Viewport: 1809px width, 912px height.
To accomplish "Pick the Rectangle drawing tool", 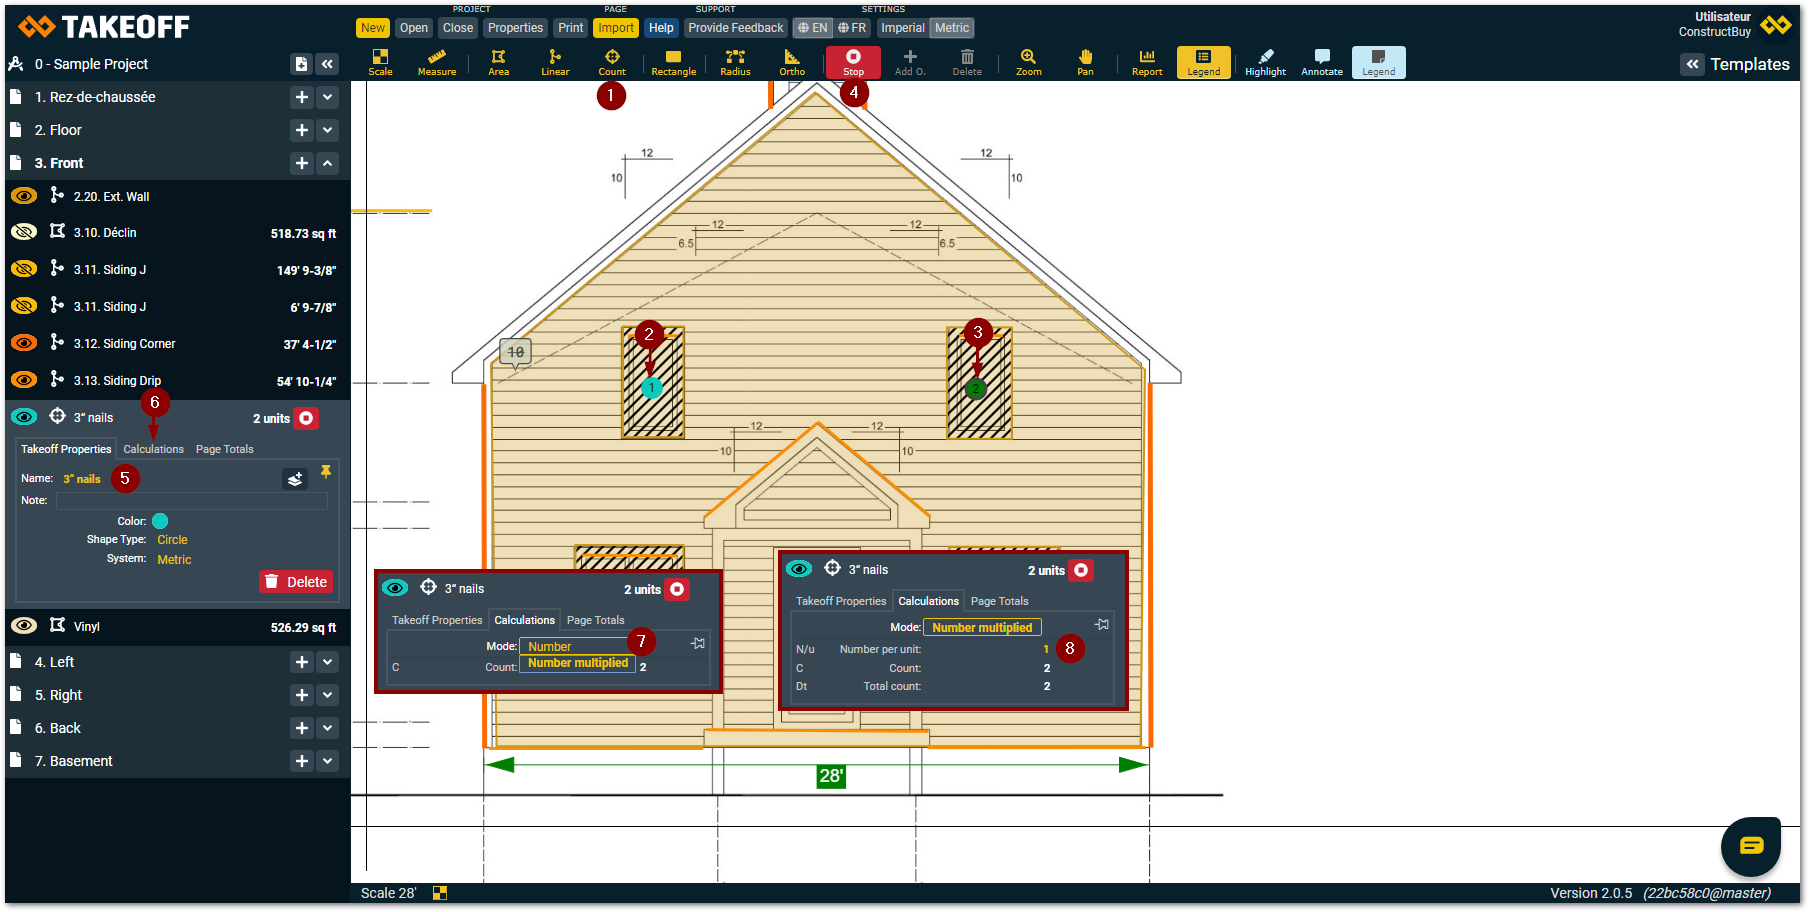I will pos(673,62).
